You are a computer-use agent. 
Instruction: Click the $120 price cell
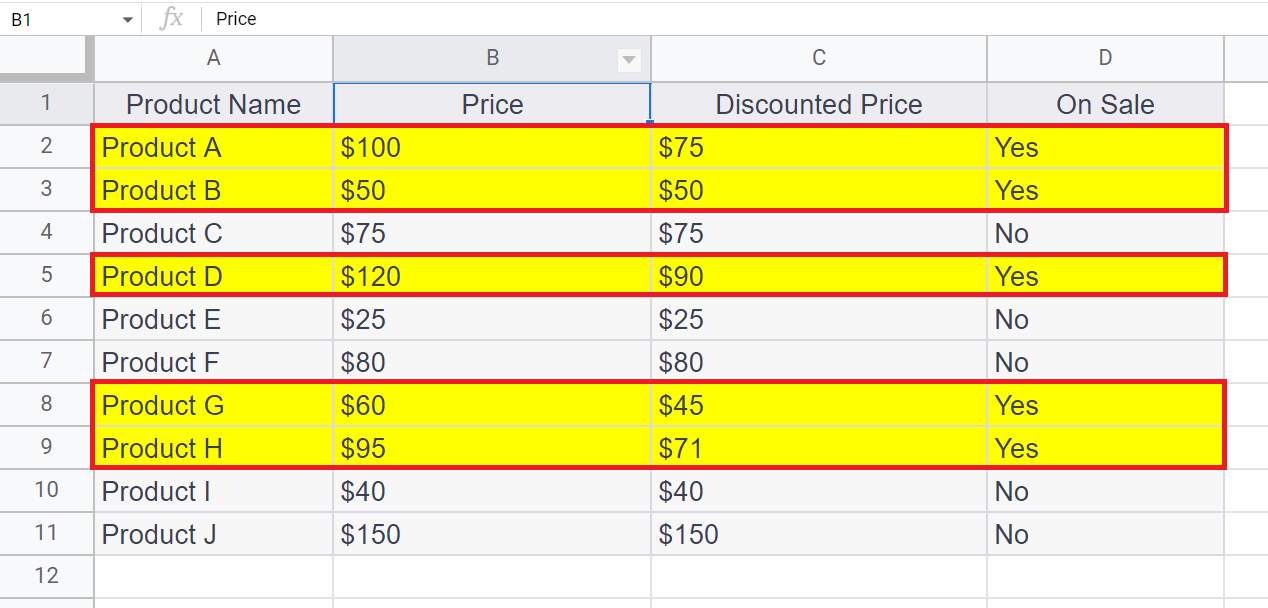click(x=491, y=276)
